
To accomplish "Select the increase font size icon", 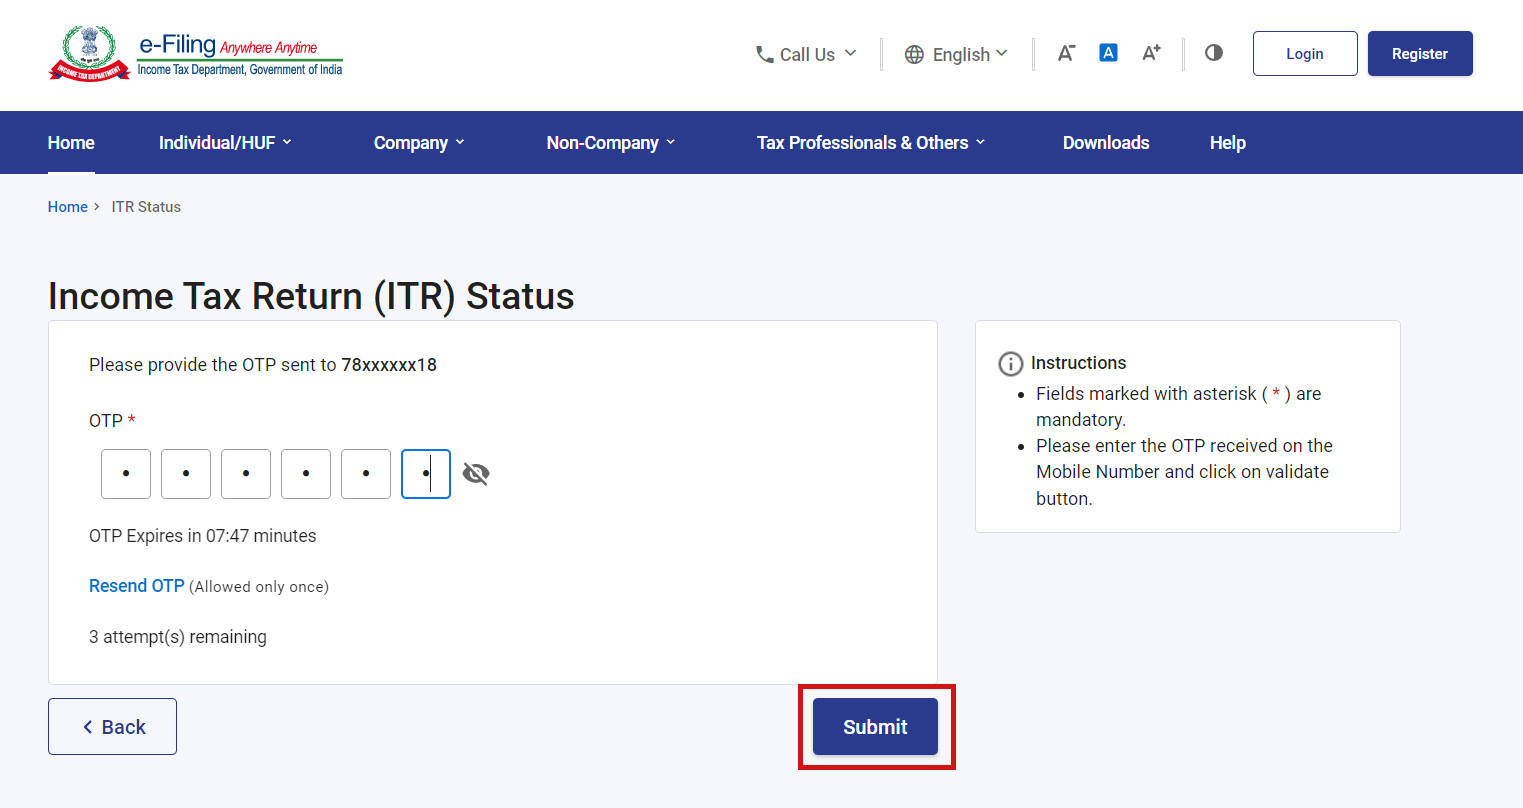I will 1151,53.
